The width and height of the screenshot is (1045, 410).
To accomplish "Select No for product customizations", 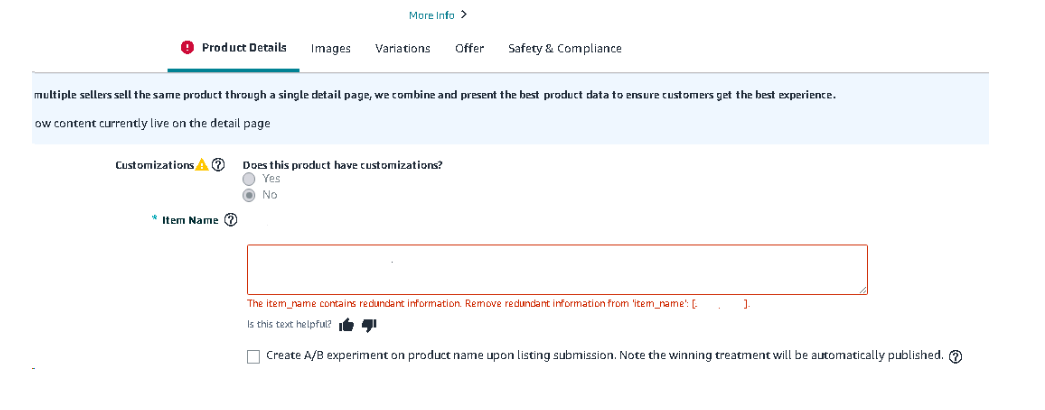I will click(x=250, y=195).
